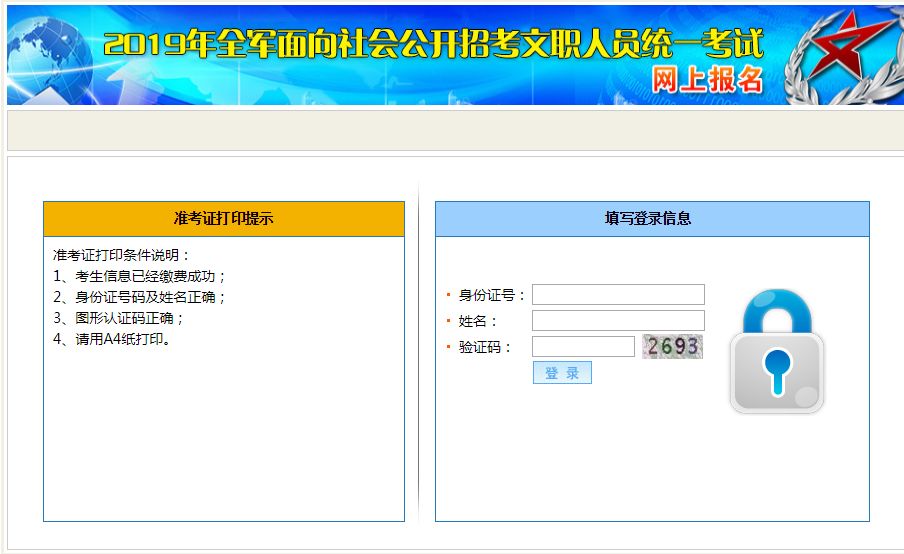
Task: Click the 2019年全军 exam banner title
Action: [x=432, y=44]
